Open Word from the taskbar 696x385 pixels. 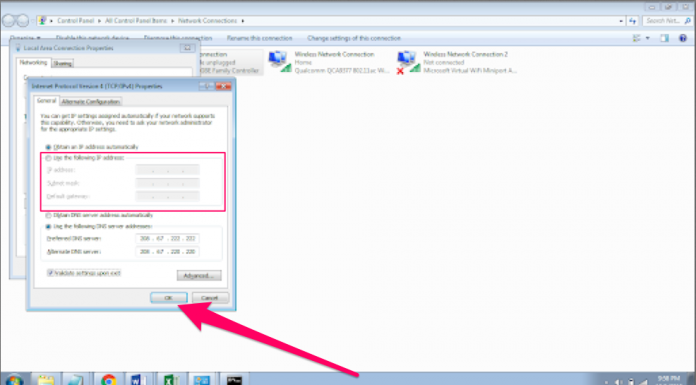(138, 380)
